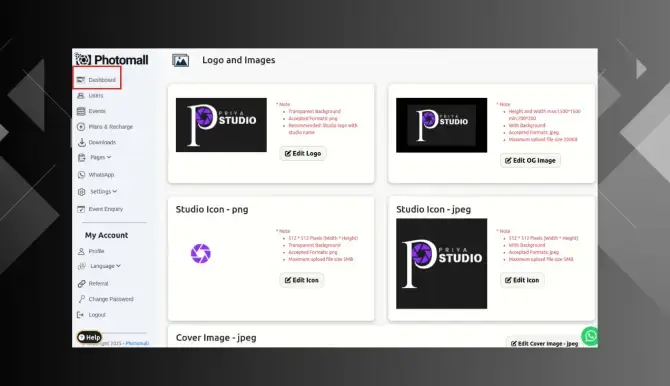The height and width of the screenshot is (386, 670).
Task: Click the Dashboard sidebar icon
Action: (81, 80)
